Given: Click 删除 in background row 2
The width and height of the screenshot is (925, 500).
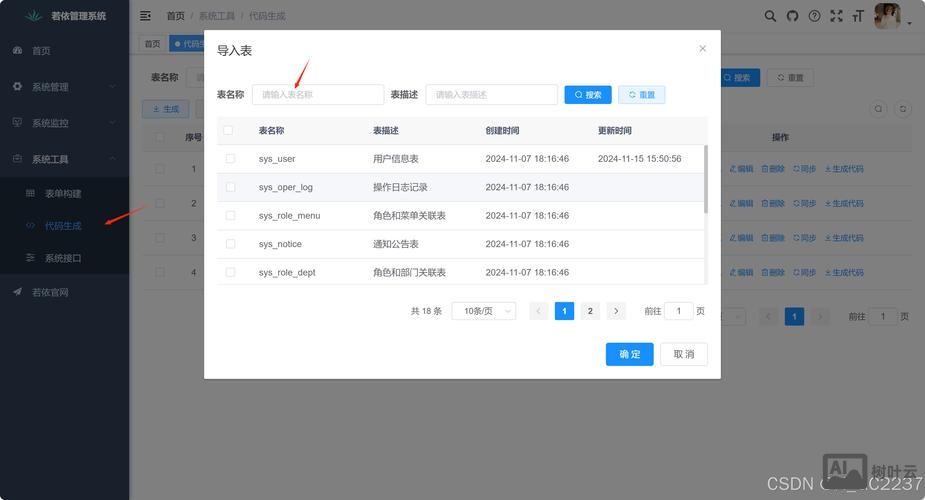Looking at the screenshot, I should point(773,203).
